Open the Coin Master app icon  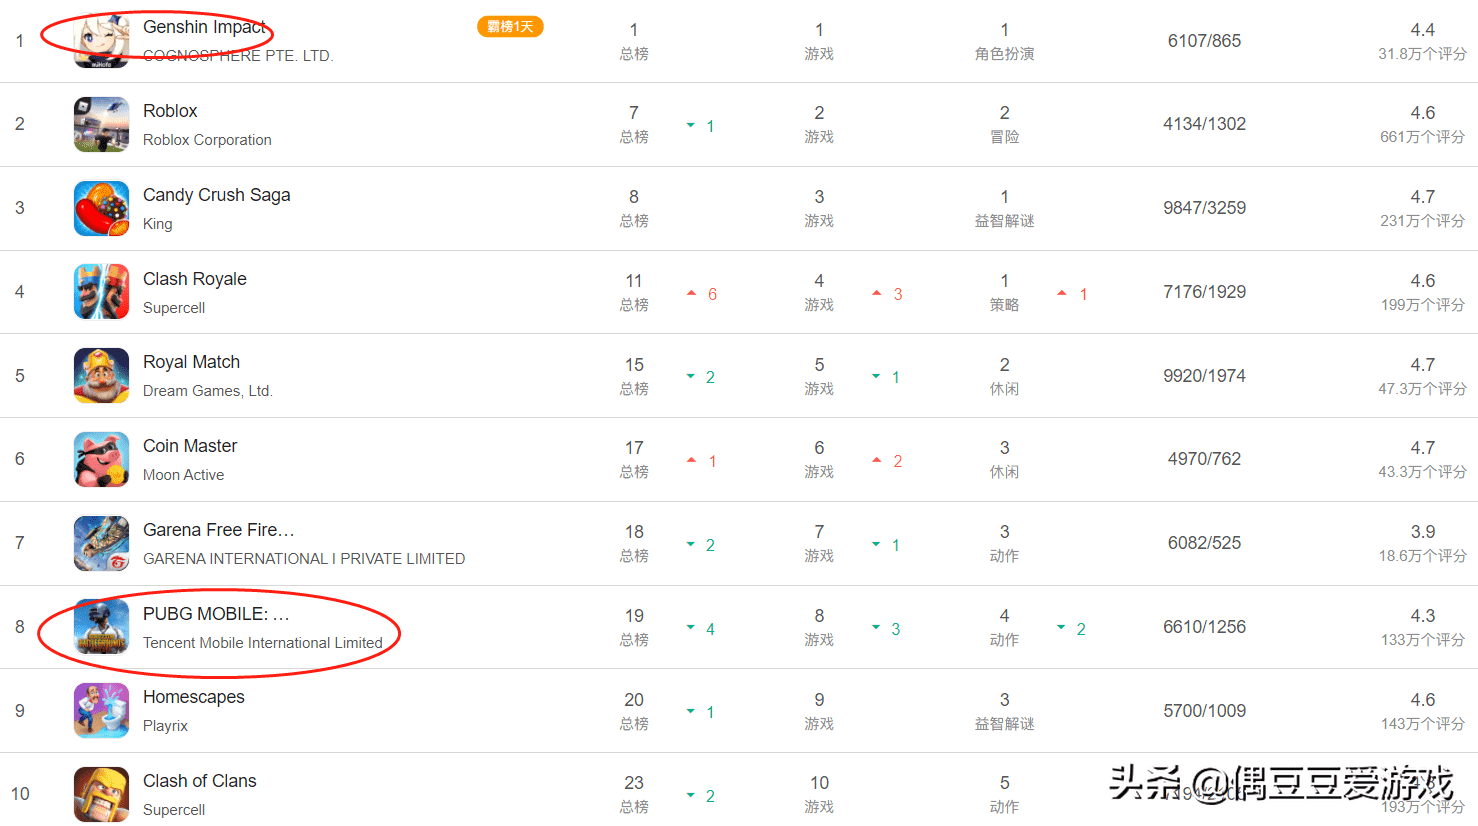[x=101, y=459]
